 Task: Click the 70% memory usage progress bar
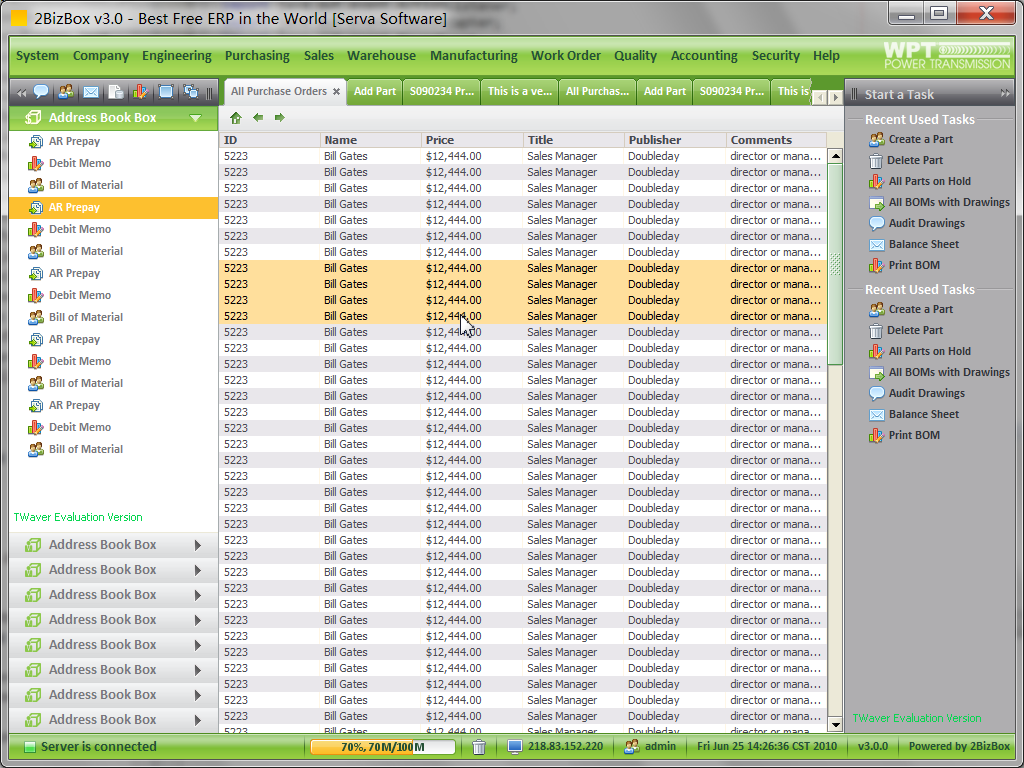pyautogui.click(x=383, y=746)
